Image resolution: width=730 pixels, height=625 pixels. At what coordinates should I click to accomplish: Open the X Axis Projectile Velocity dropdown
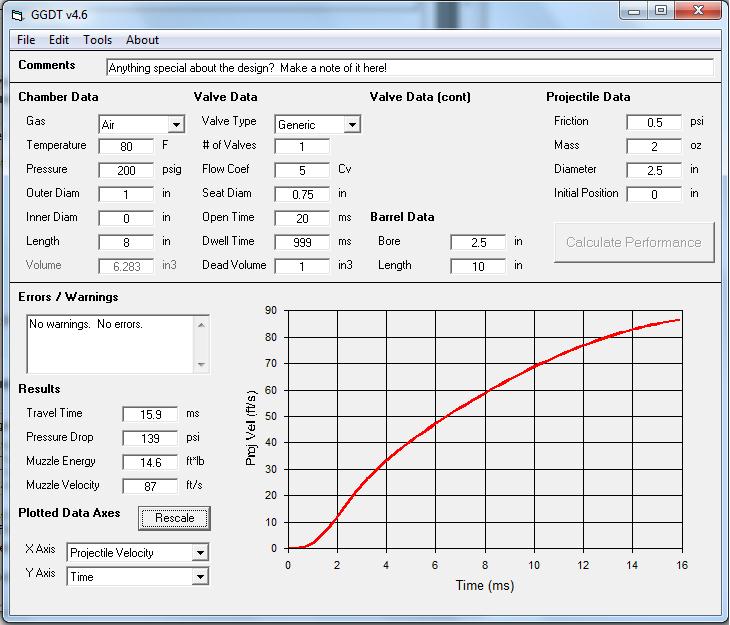coord(200,553)
